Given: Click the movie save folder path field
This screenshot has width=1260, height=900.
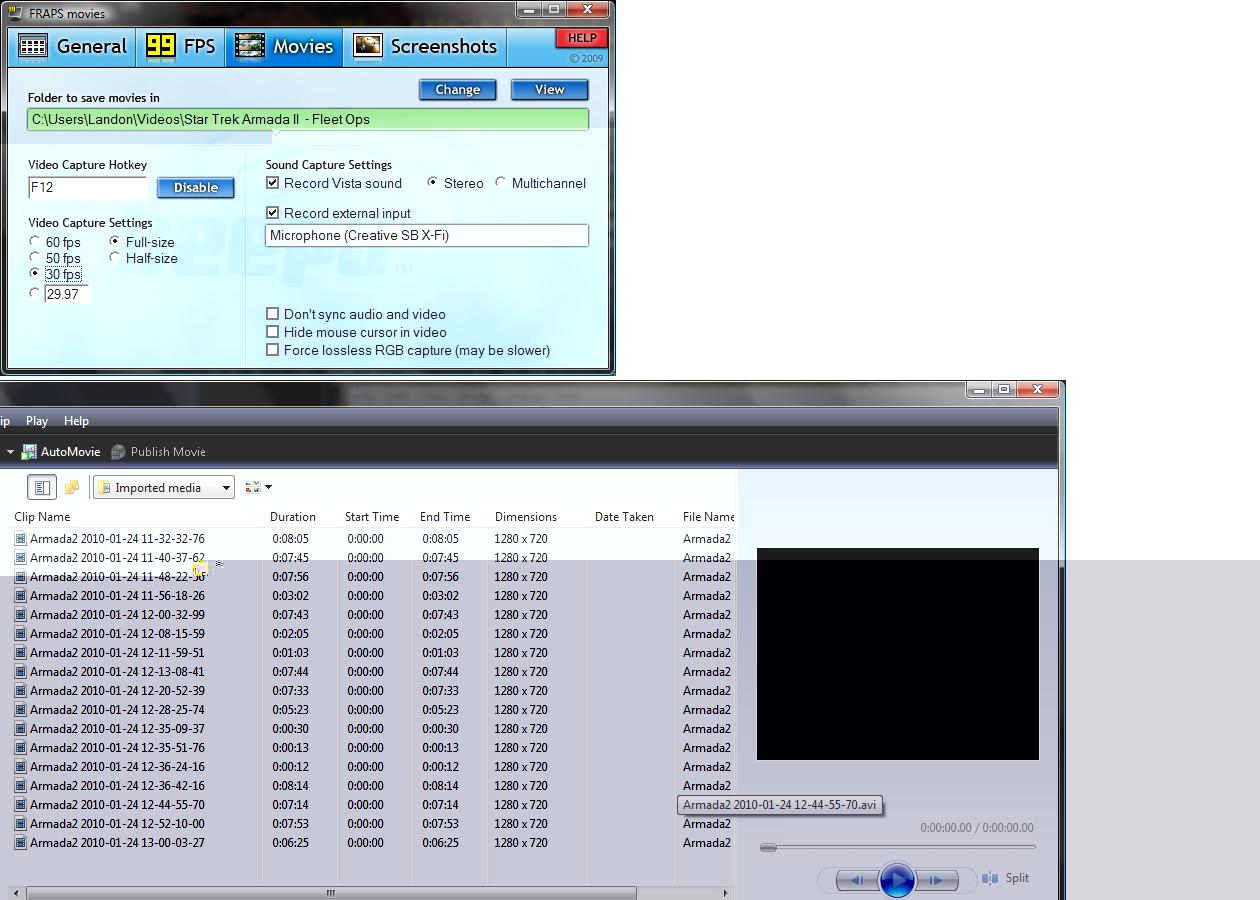Looking at the screenshot, I should pos(308,119).
